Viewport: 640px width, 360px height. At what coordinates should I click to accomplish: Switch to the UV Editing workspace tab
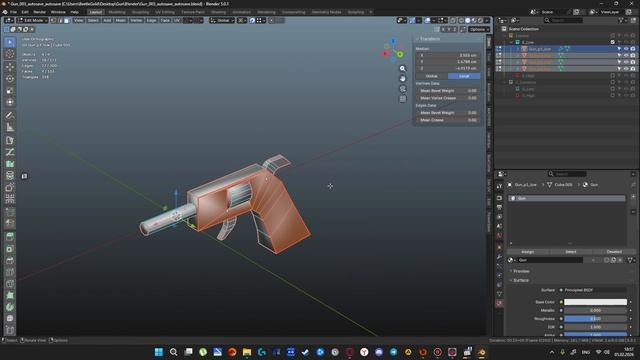click(164, 12)
